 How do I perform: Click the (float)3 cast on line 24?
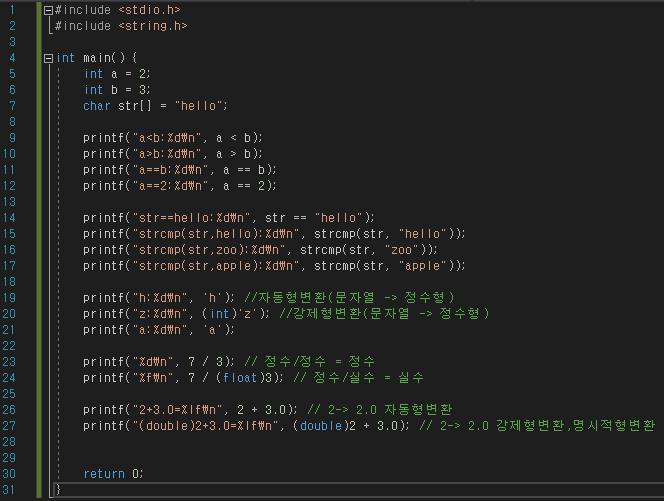pyautogui.click(x=244, y=378)
